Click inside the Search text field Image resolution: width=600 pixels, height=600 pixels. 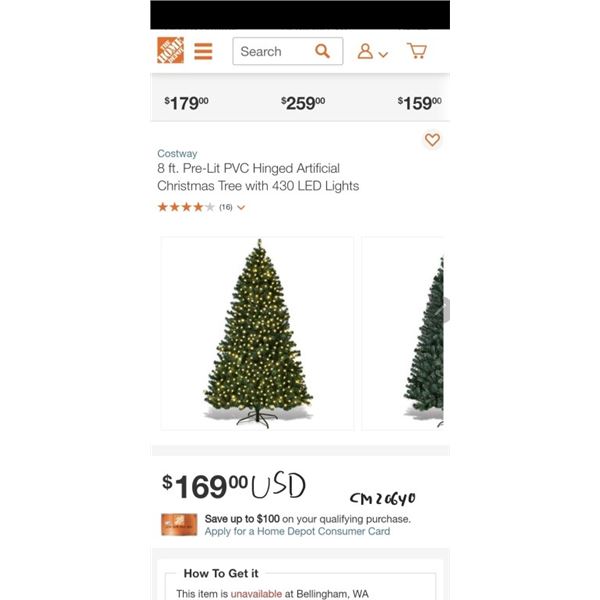pyautogui.click(x=273, y=51)
